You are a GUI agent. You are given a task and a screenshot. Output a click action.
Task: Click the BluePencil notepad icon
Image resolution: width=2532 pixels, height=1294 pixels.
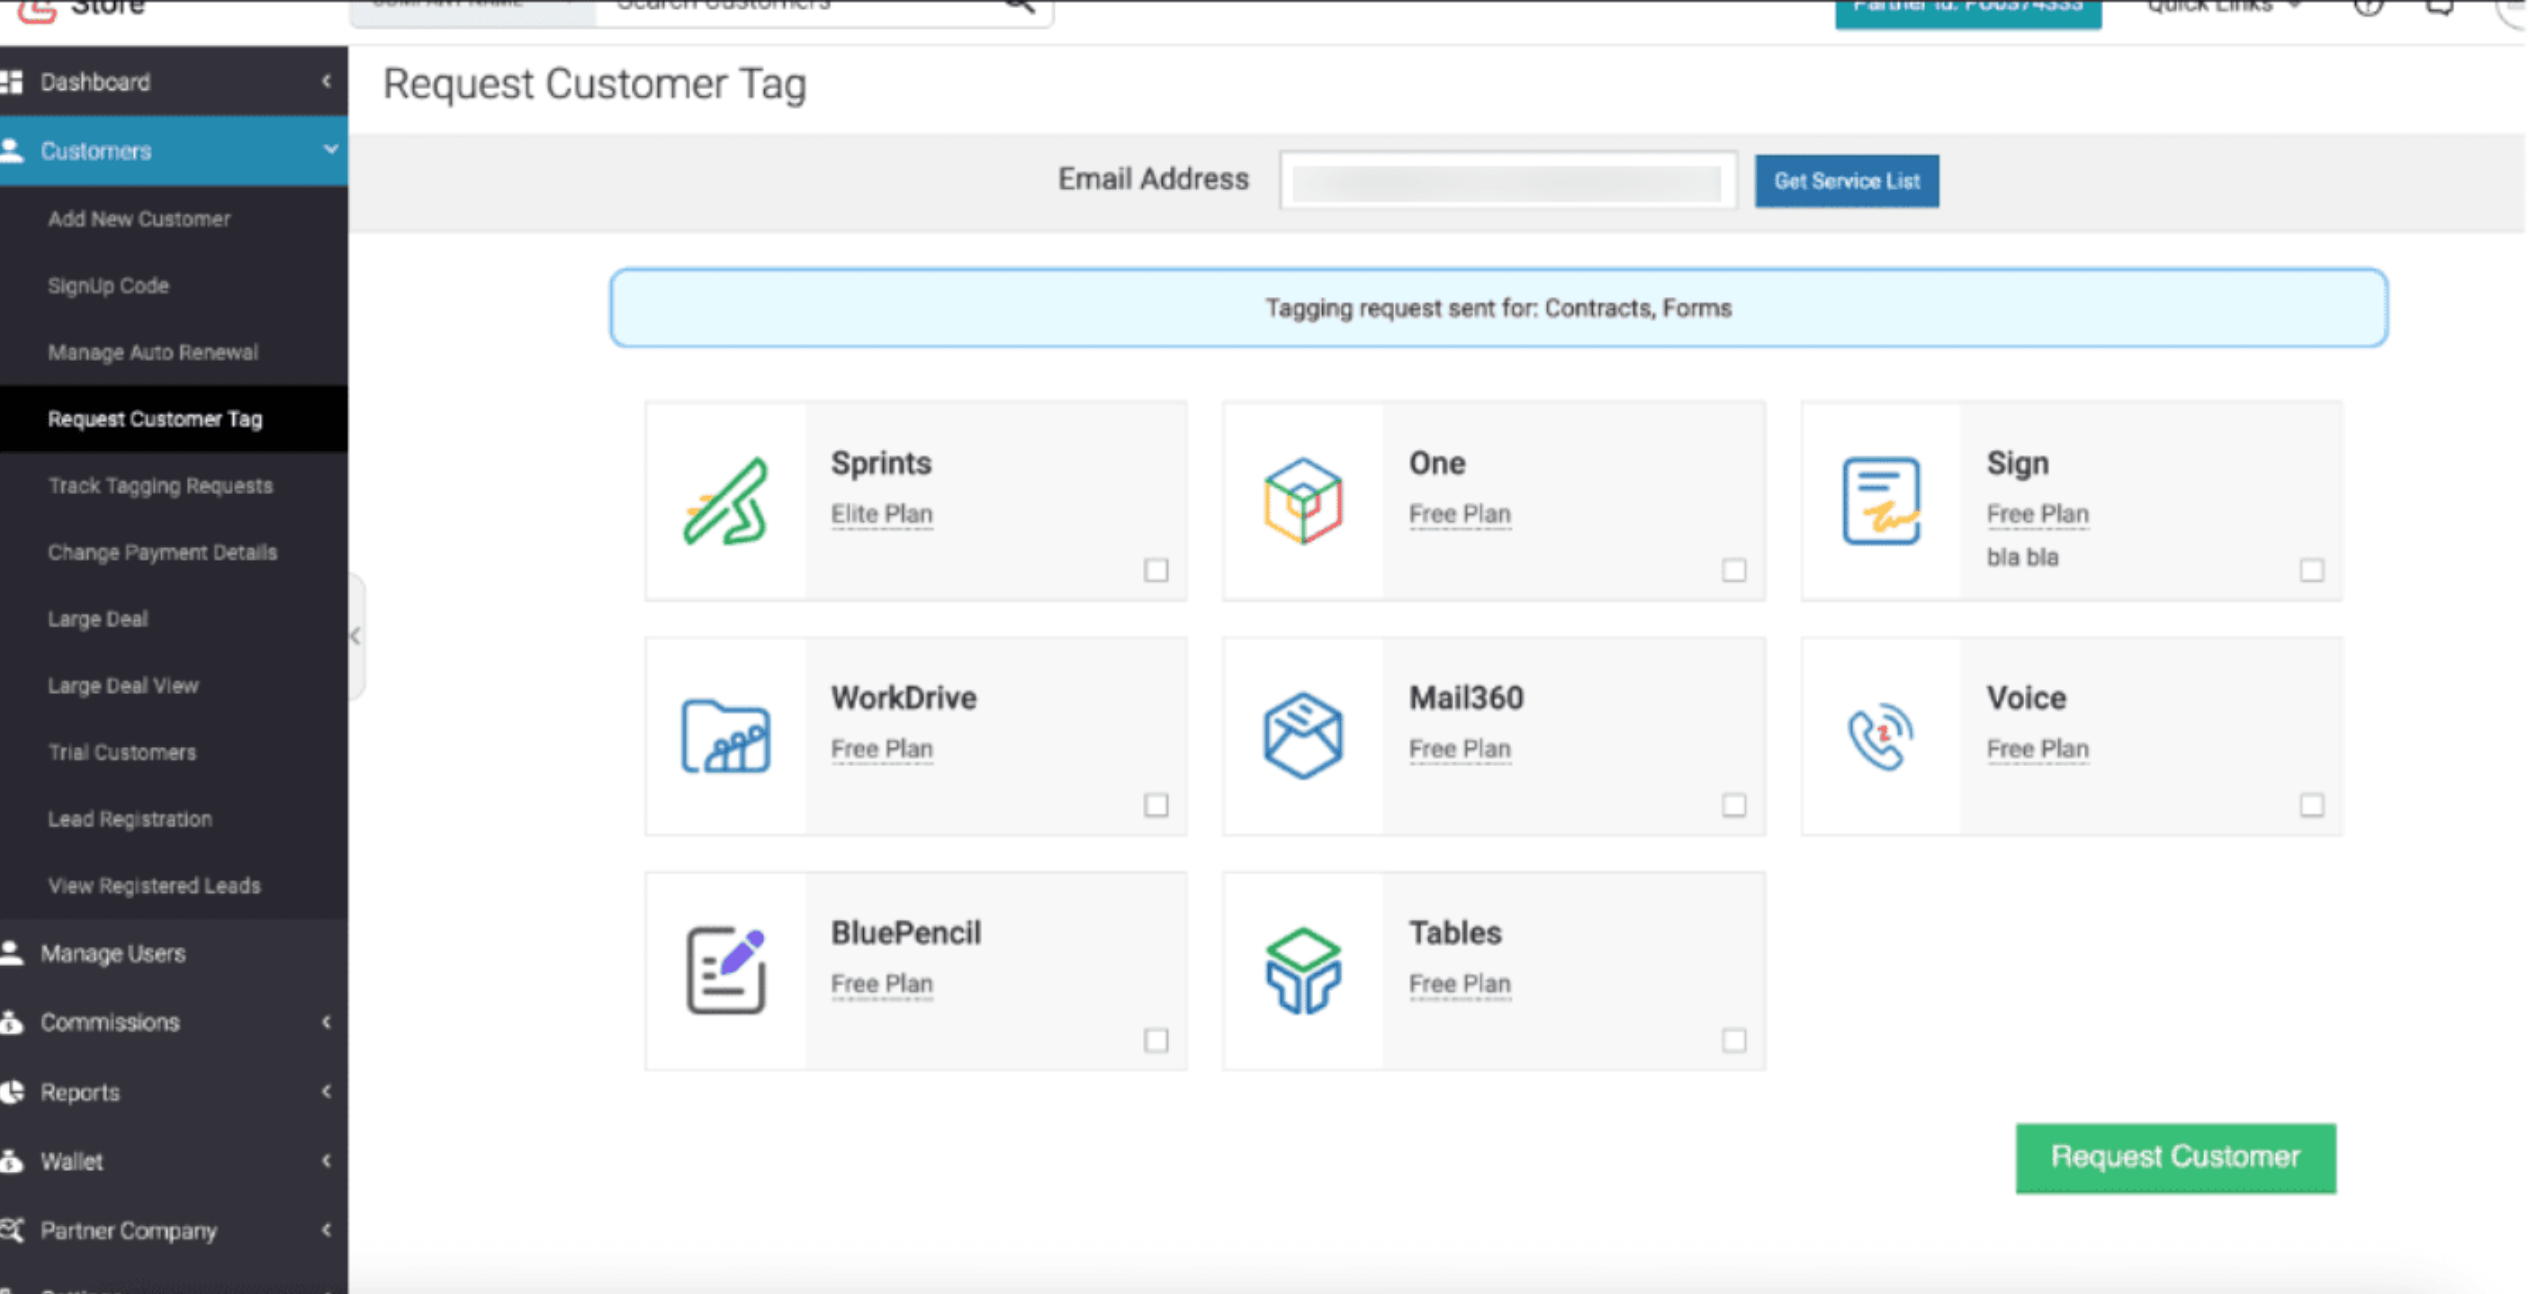tap(726, 970)
